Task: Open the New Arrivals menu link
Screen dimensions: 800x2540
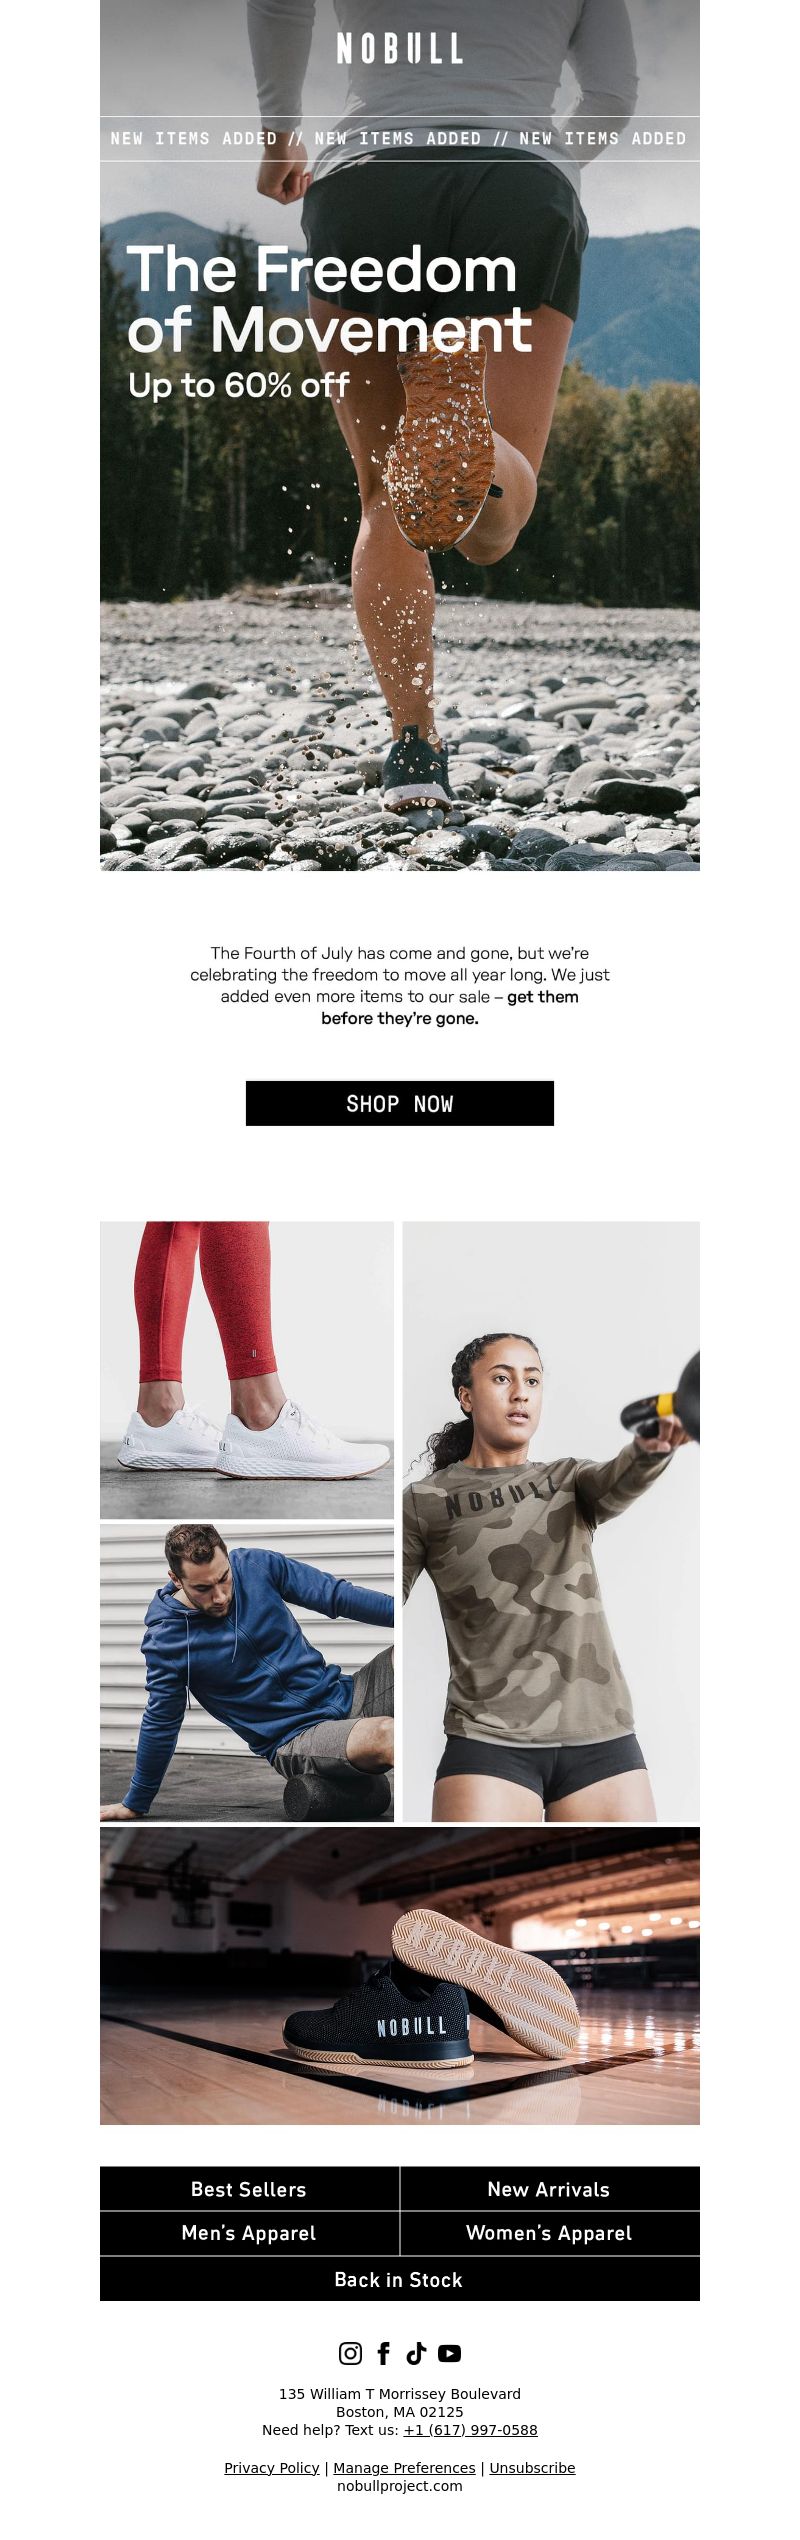Action: pyautogui.click(x=549, y=2189)
